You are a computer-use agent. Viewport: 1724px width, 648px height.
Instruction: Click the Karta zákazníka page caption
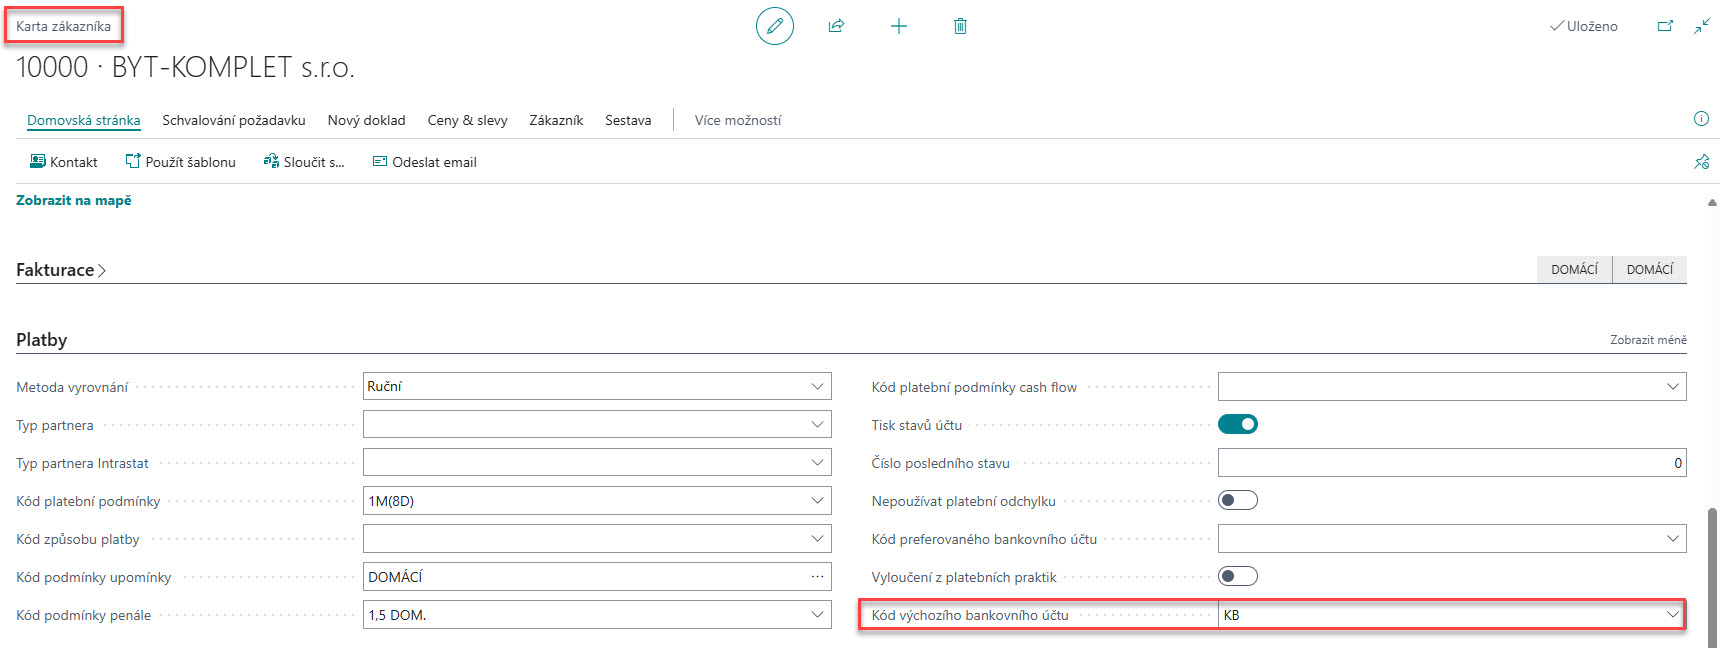tap(63, 26)
